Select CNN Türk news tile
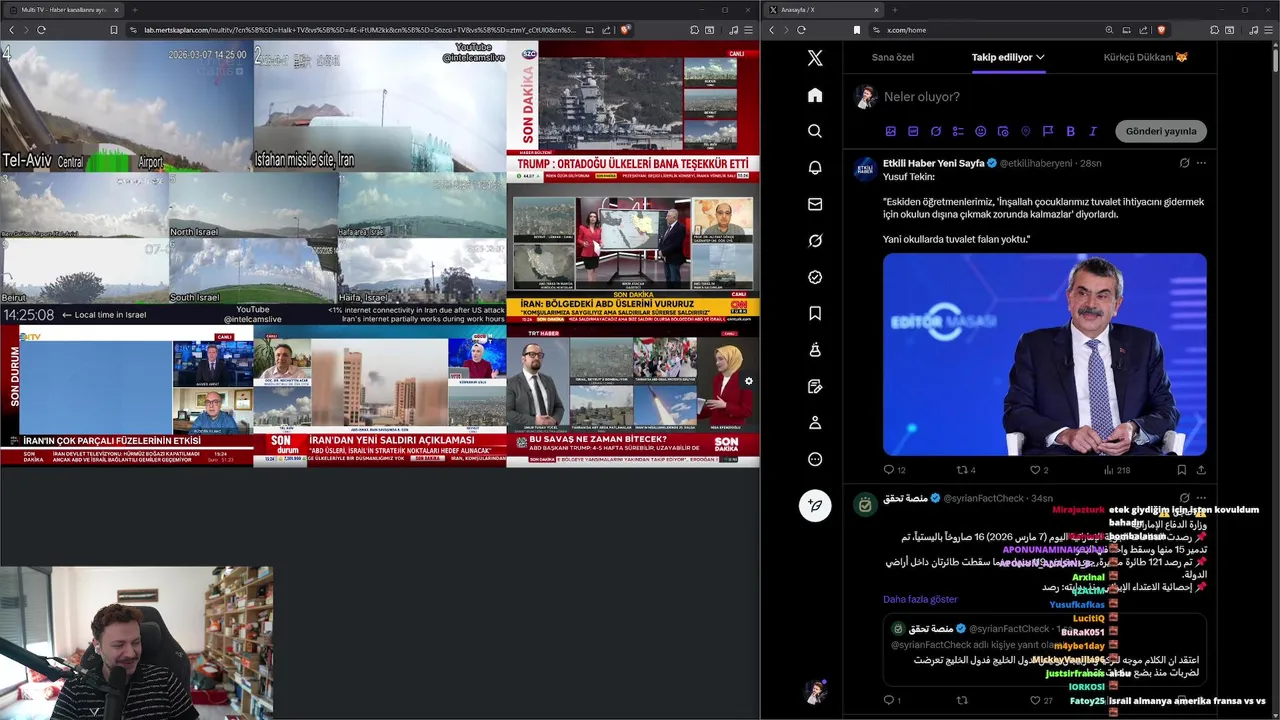 tap(633, 253)
